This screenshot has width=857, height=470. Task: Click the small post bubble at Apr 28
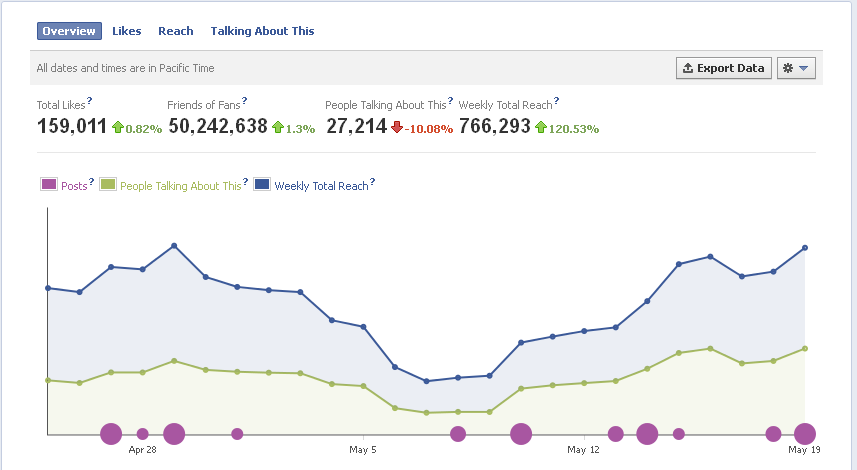click(143, 434)
